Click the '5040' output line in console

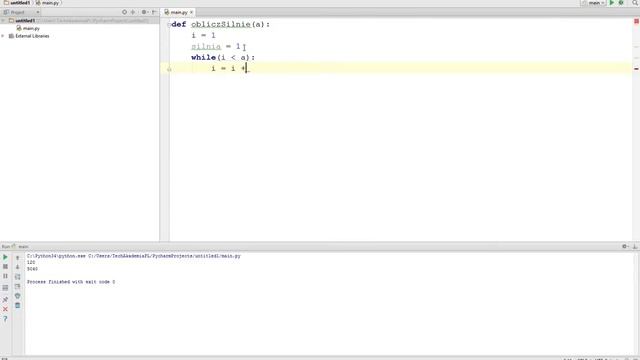[32, 269]
